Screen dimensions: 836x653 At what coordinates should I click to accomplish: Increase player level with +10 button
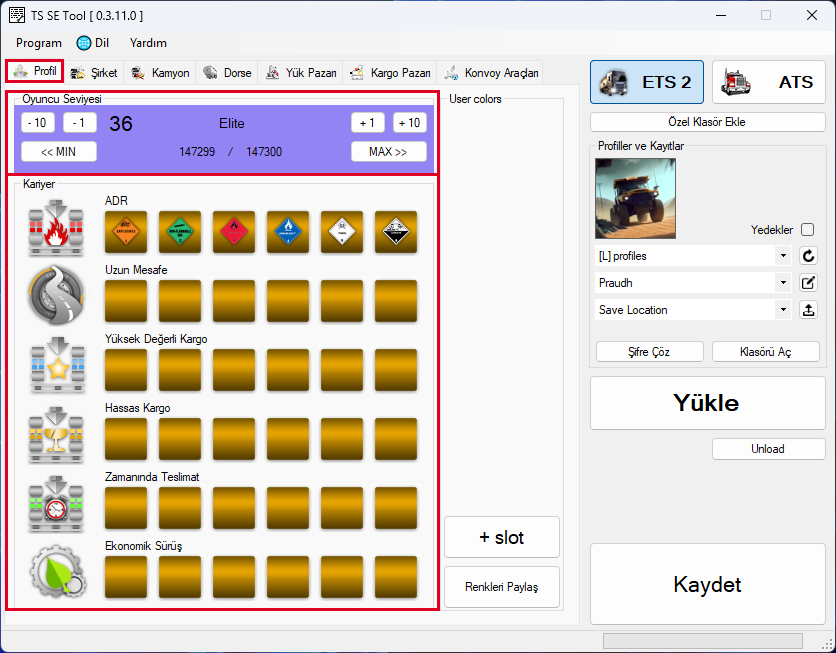coord(408,123)
